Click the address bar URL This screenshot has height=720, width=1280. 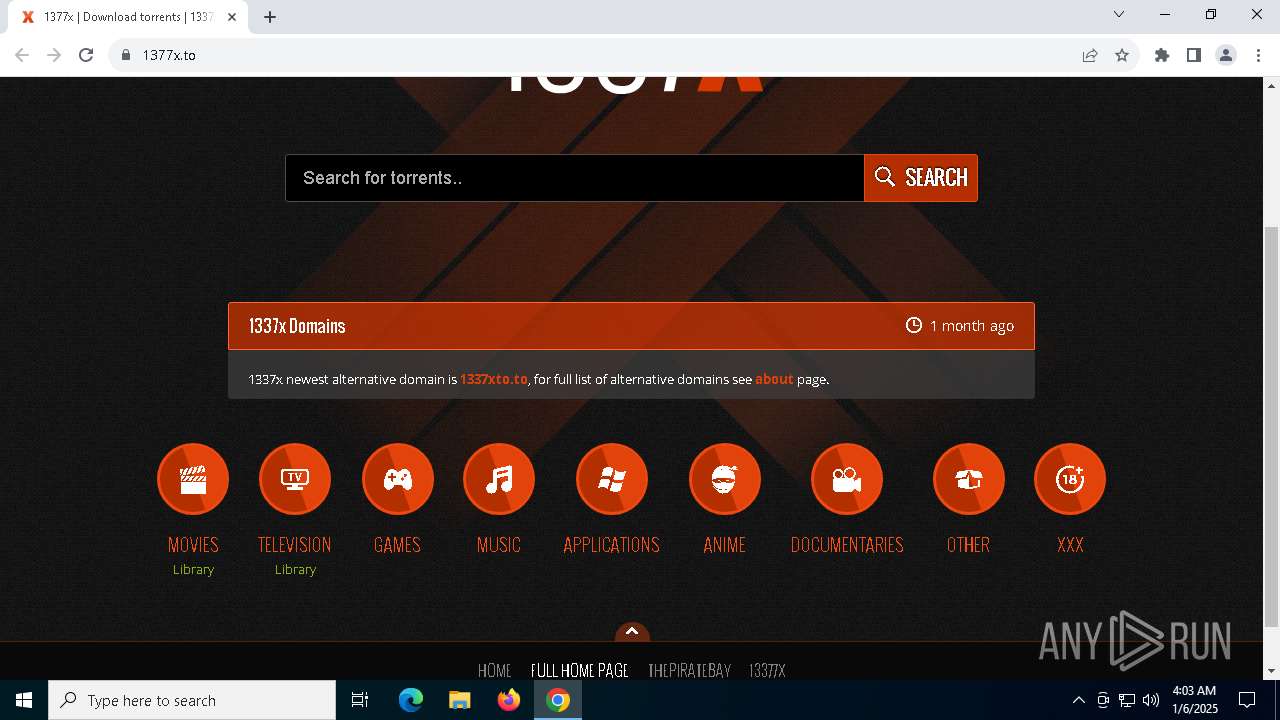(x=169, y=55)
